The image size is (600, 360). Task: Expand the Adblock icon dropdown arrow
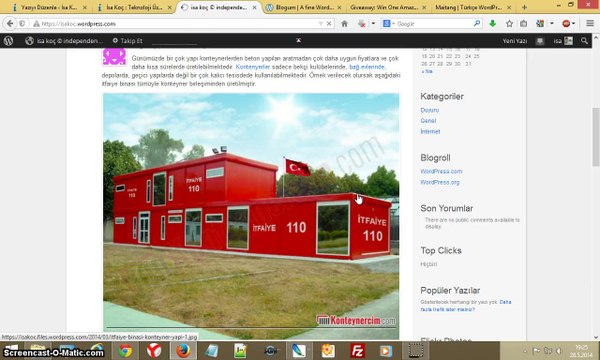[574, 24]
